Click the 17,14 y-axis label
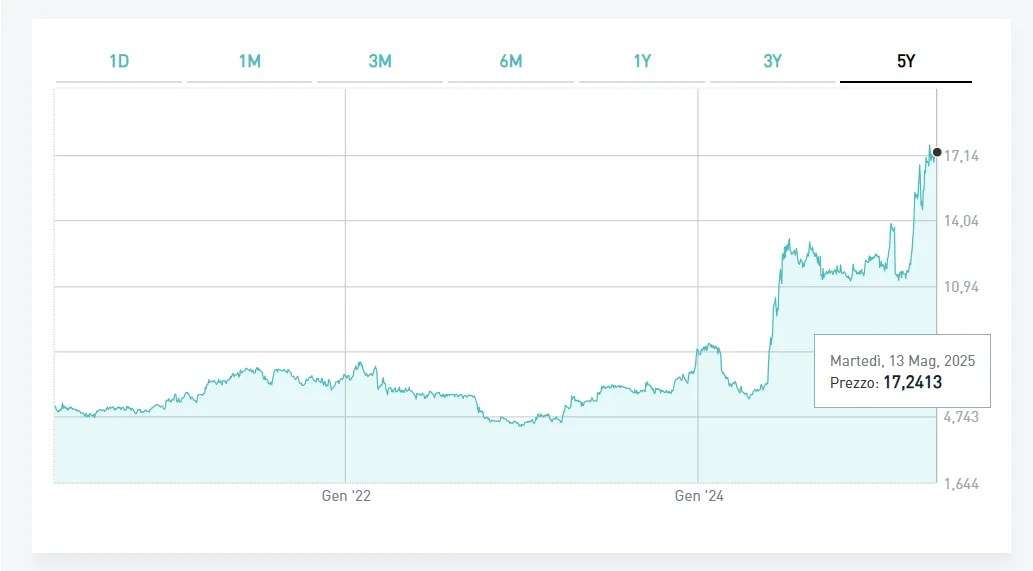1033x571 pixels. click(961, 156)
